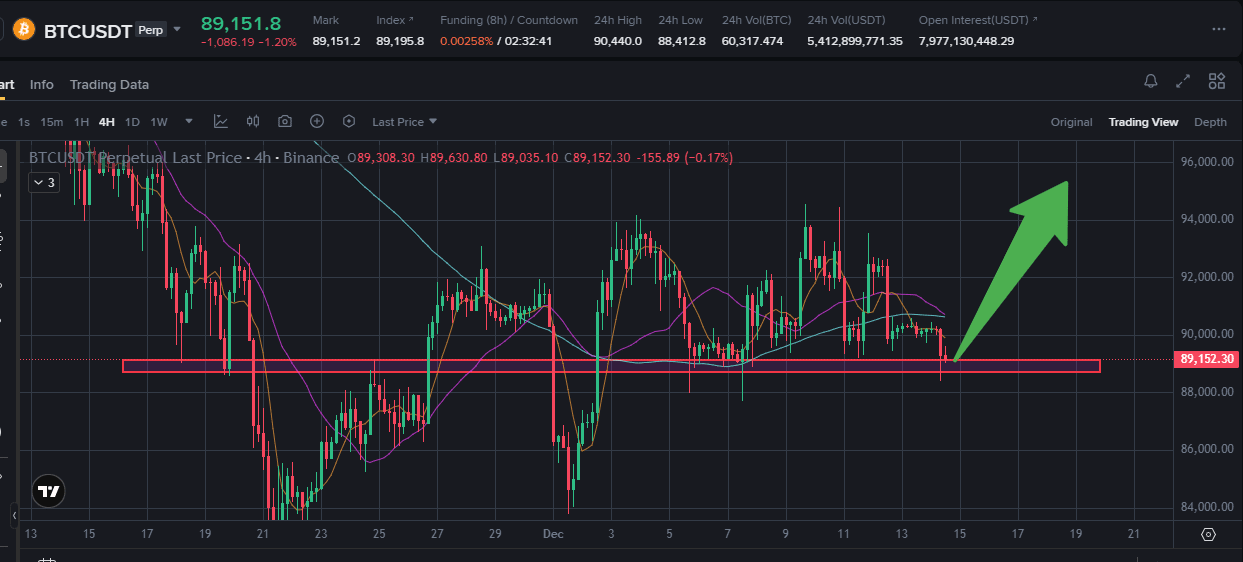Click the Mark price 89,151.2 value
Viewport: 1243px width, 562px height.
336,41
